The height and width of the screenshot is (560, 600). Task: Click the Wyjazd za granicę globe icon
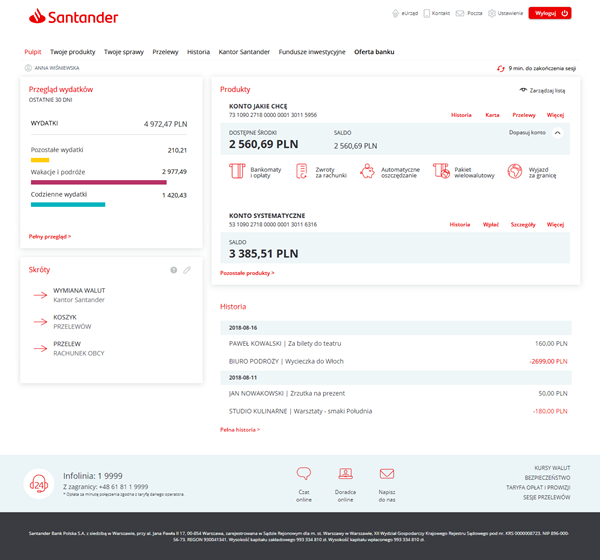(x=515, y=172)
